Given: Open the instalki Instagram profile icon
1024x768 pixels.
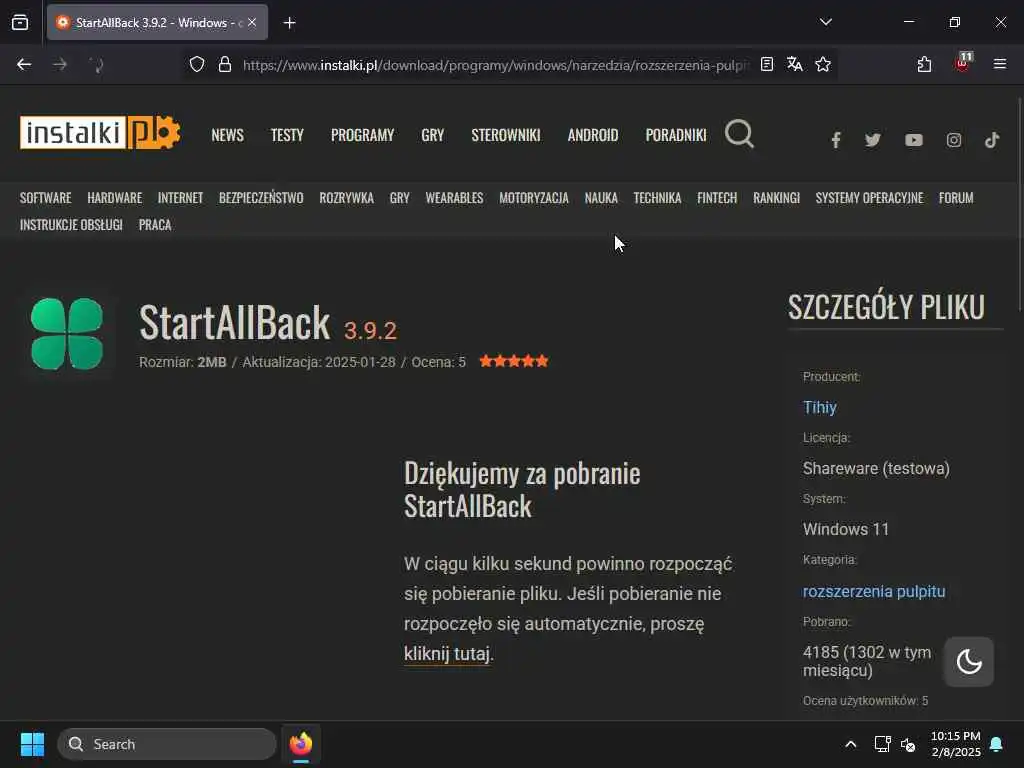Looking at the screenshot, I should [953, 140].
